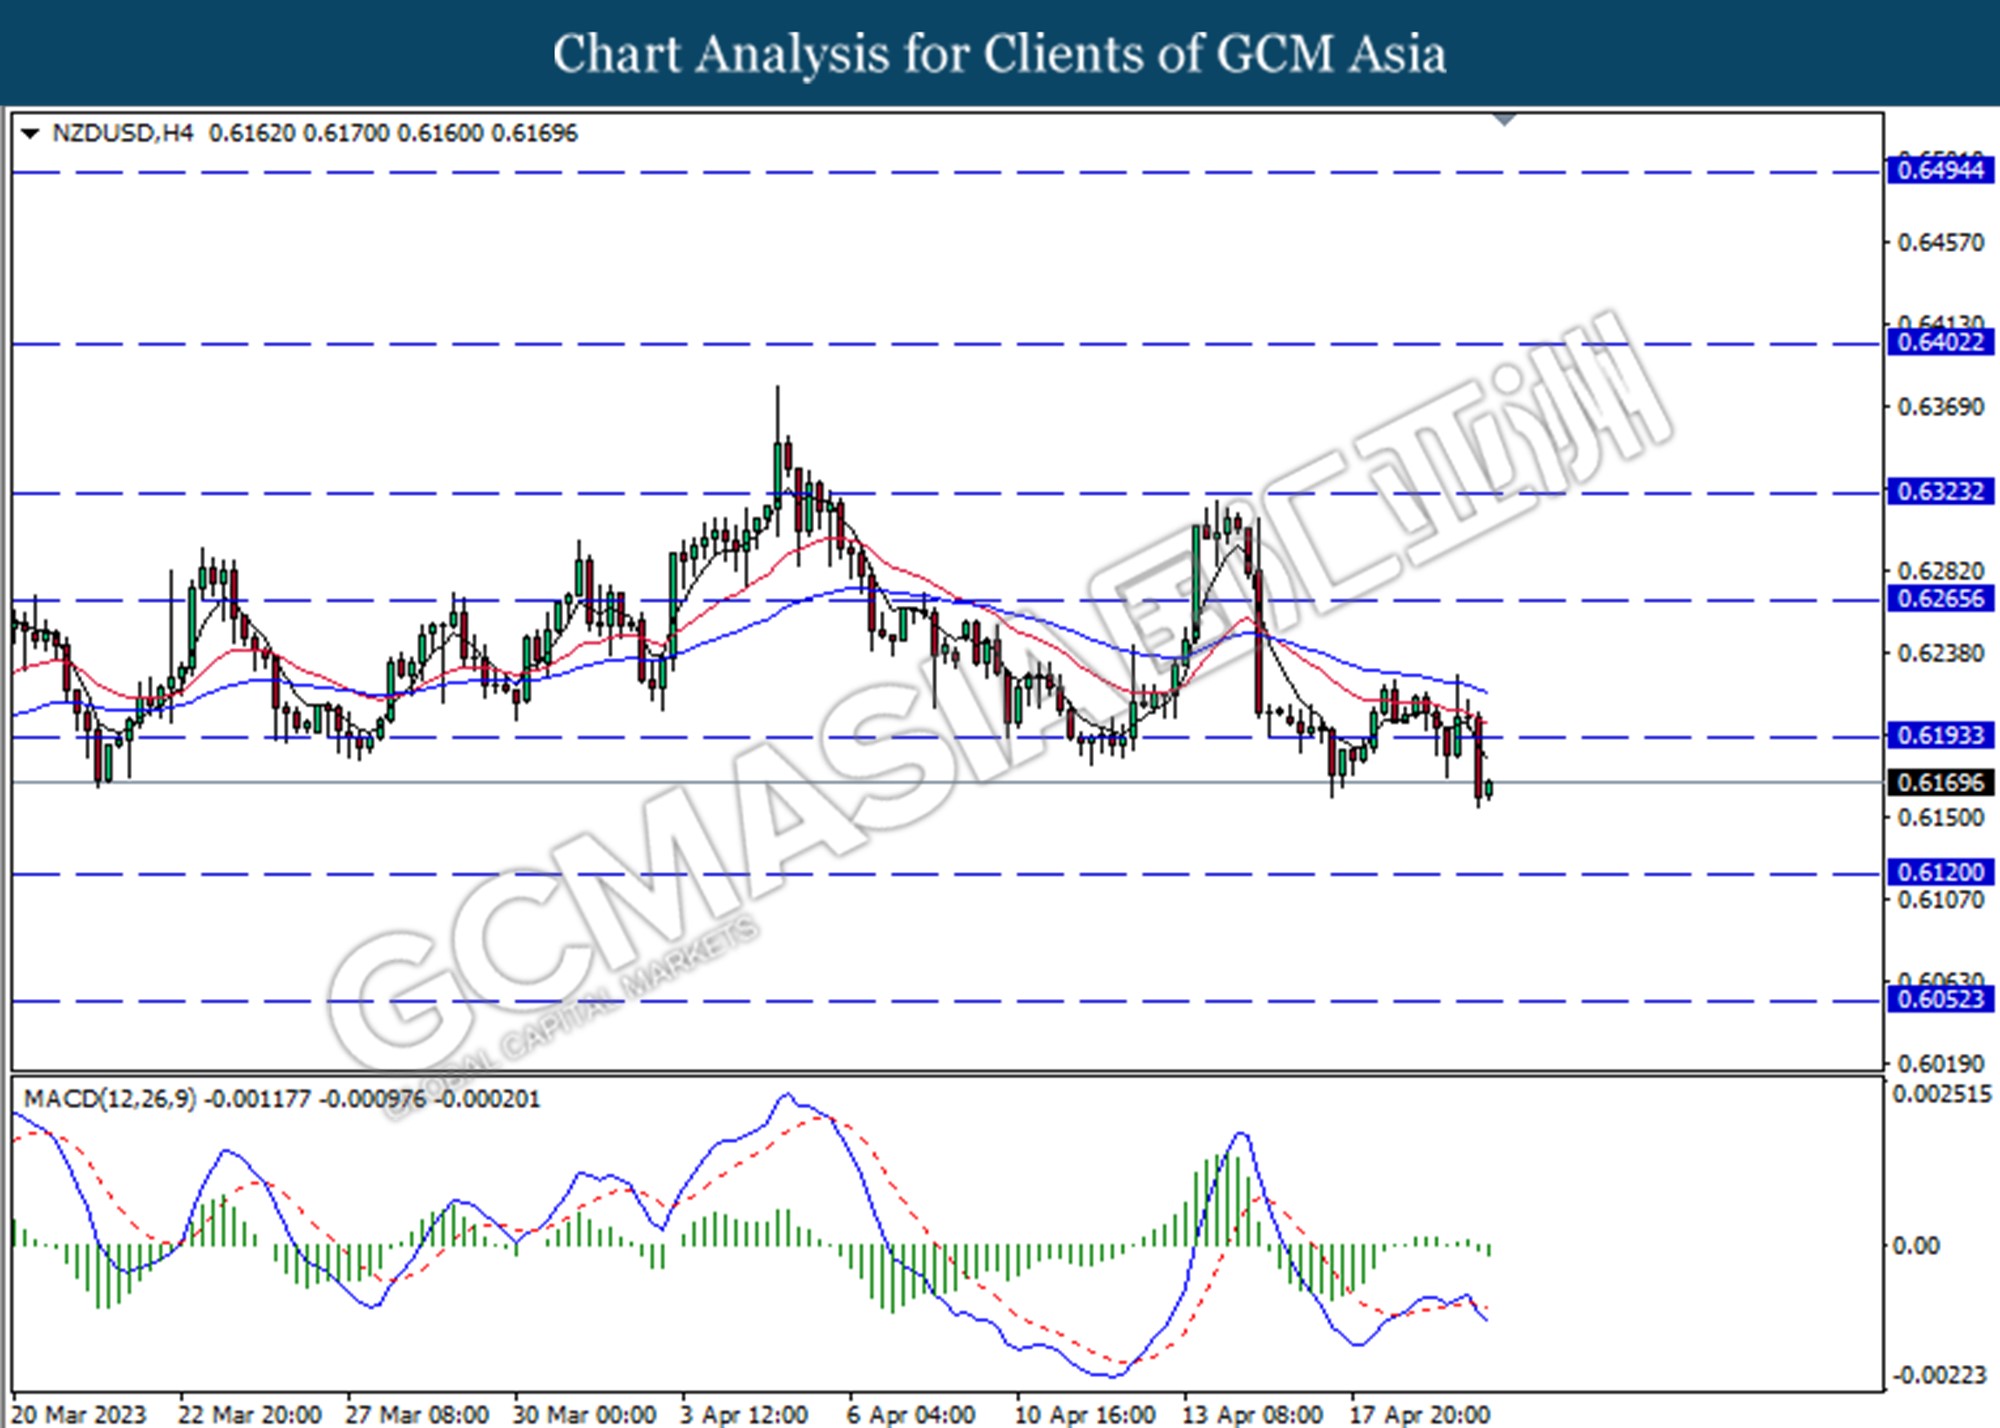Select the 0.61200 support level label
Image resolution: width=2000 pixels, height=1428 pixels.
pos(1939,873)
